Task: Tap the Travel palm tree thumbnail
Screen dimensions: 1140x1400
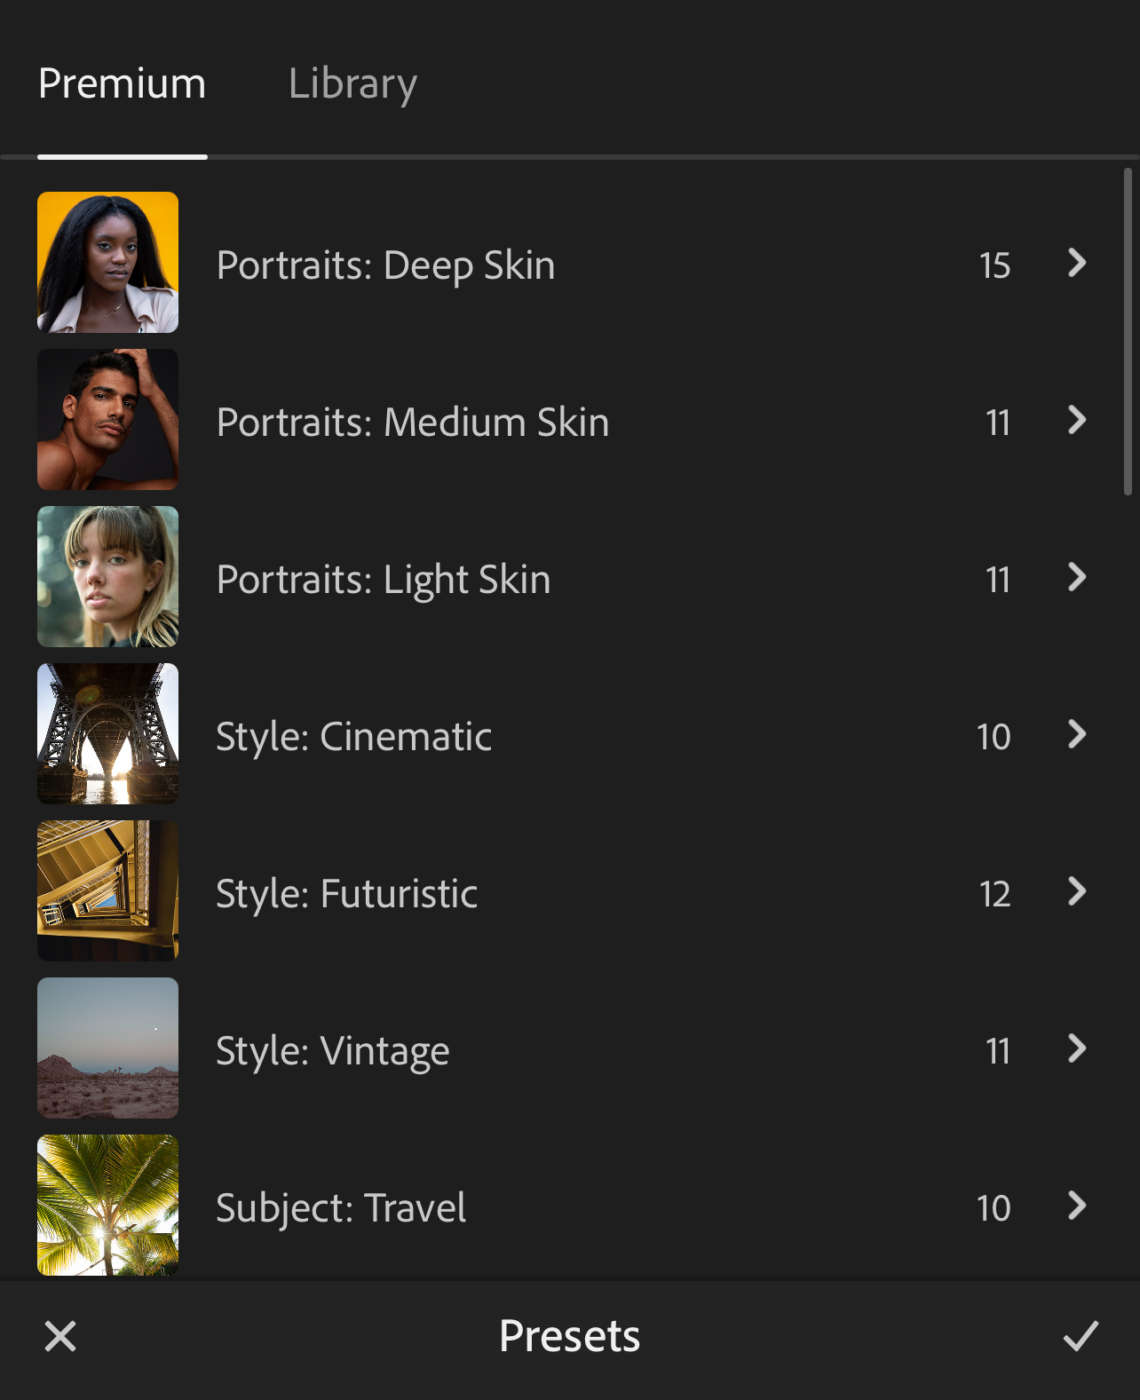Action: click(x=108, y=1204)
